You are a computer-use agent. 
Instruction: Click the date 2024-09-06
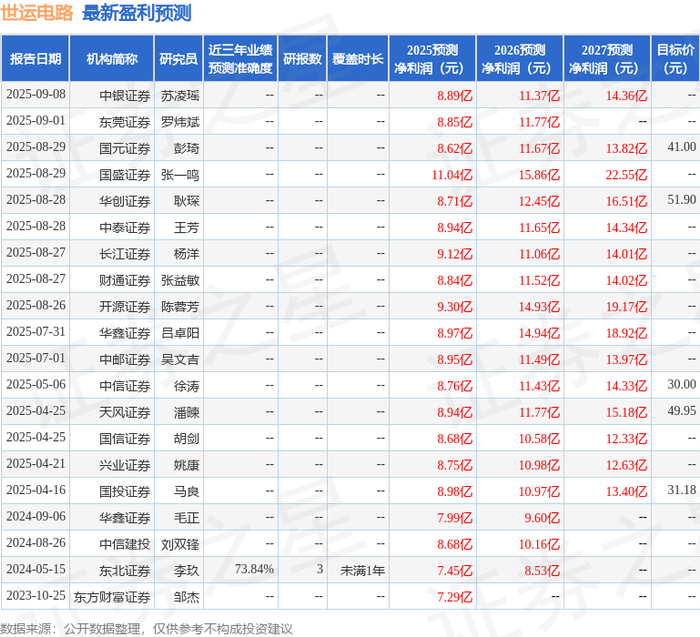coord(36,516)
